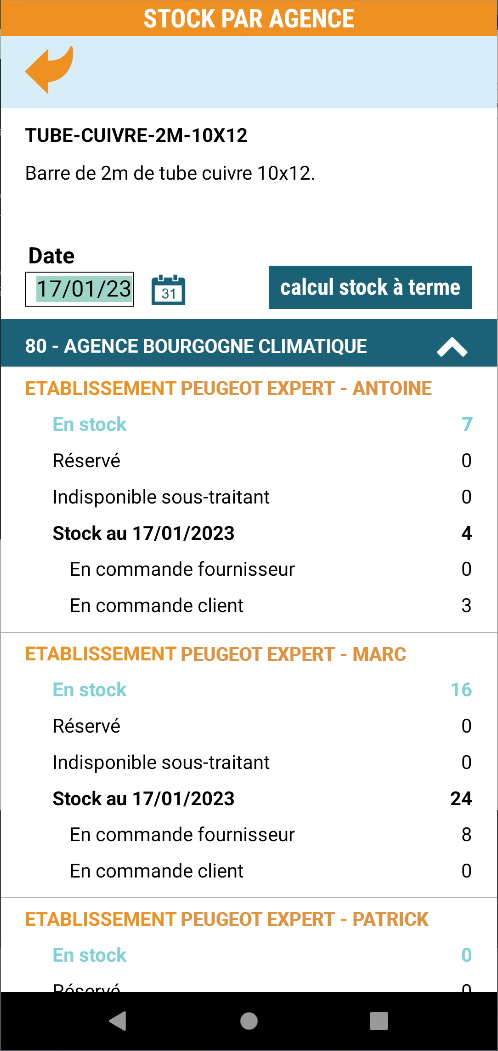Collapse the Agence Bourgogne Climatique section chevron

452,347
